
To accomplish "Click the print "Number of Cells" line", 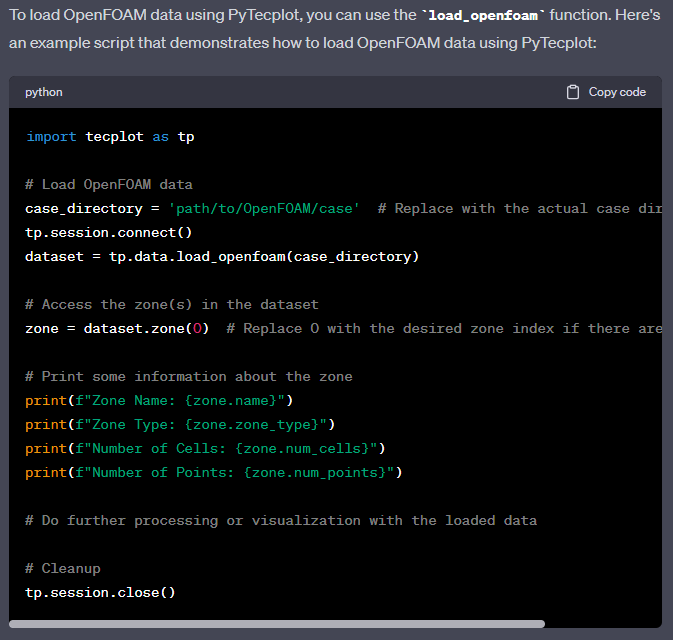I will point(205,449).
